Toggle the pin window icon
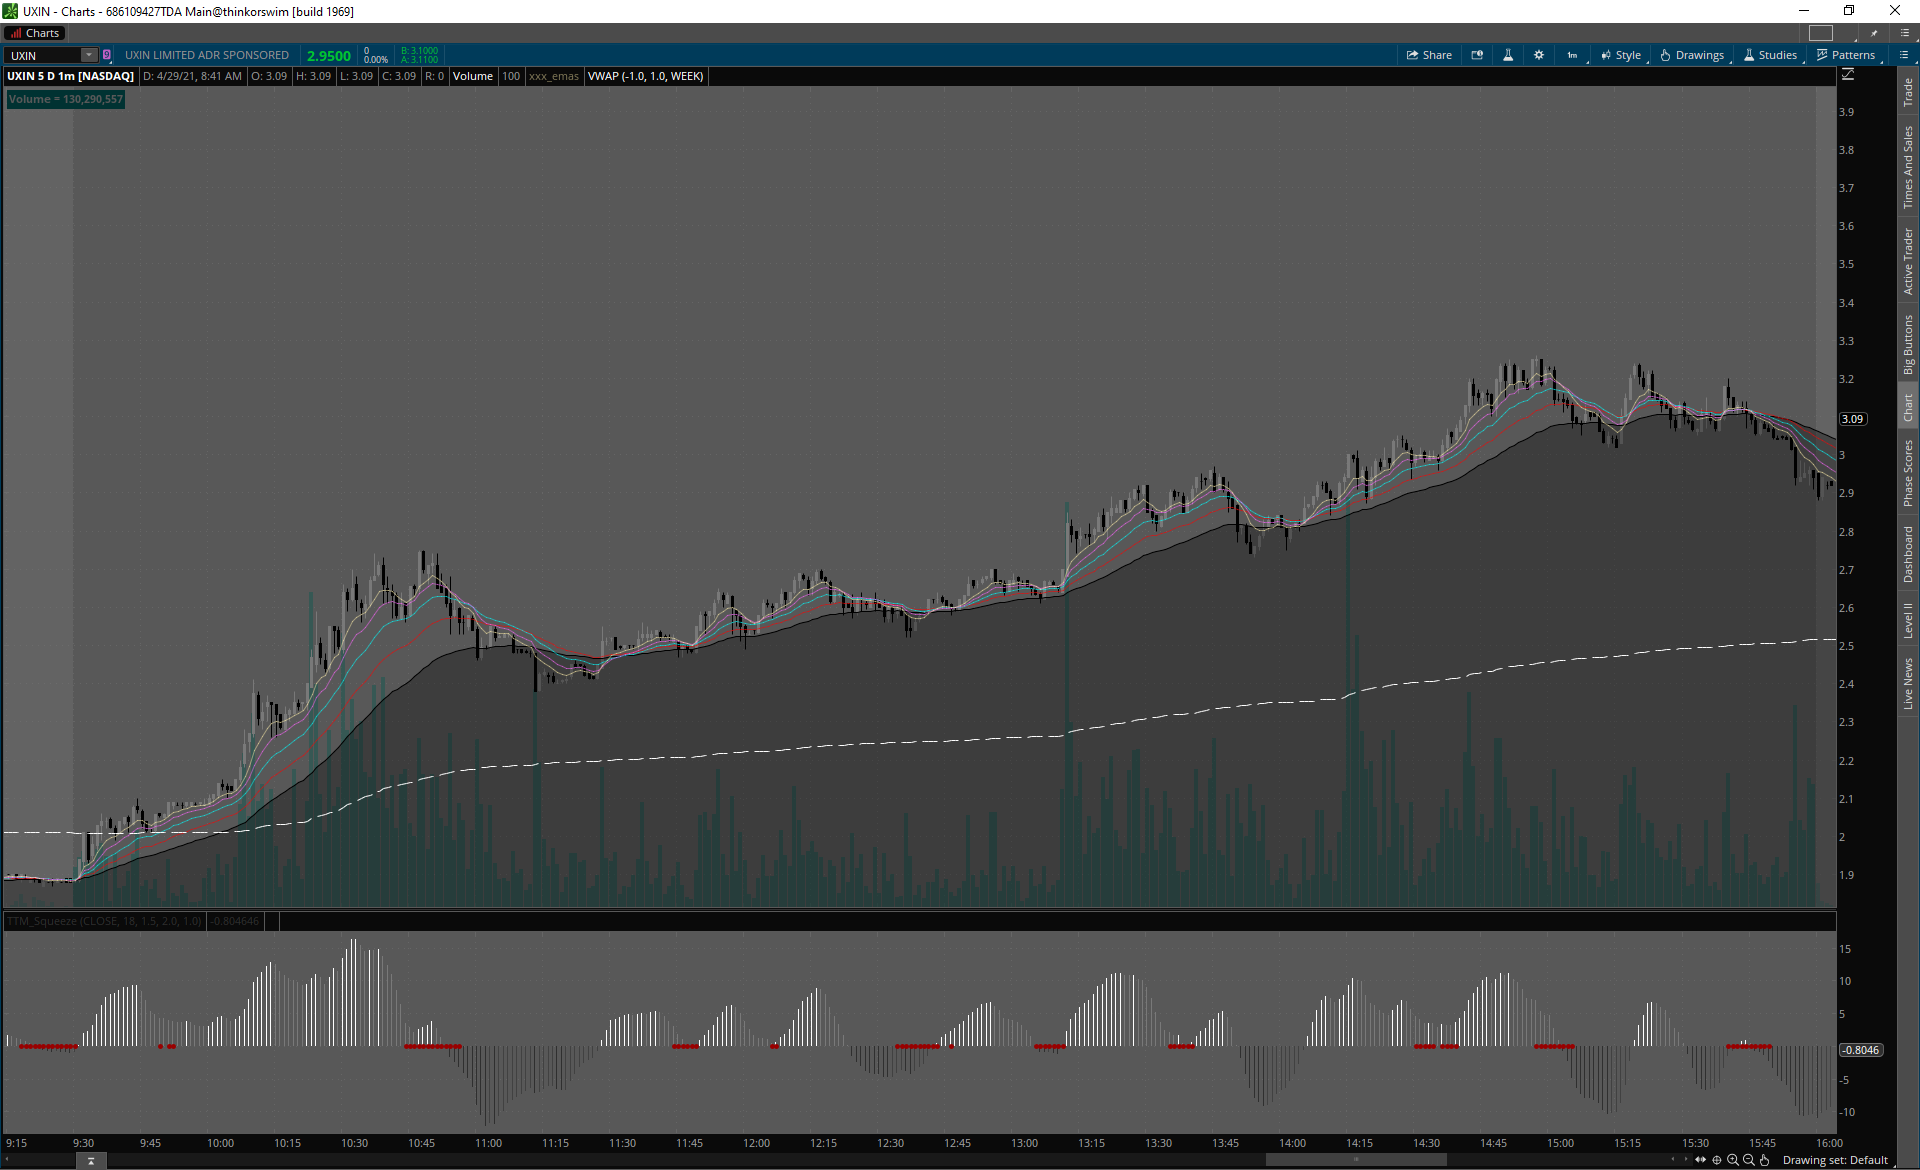Viewport: 1920px width, 1170px height. click(1875, 33)
